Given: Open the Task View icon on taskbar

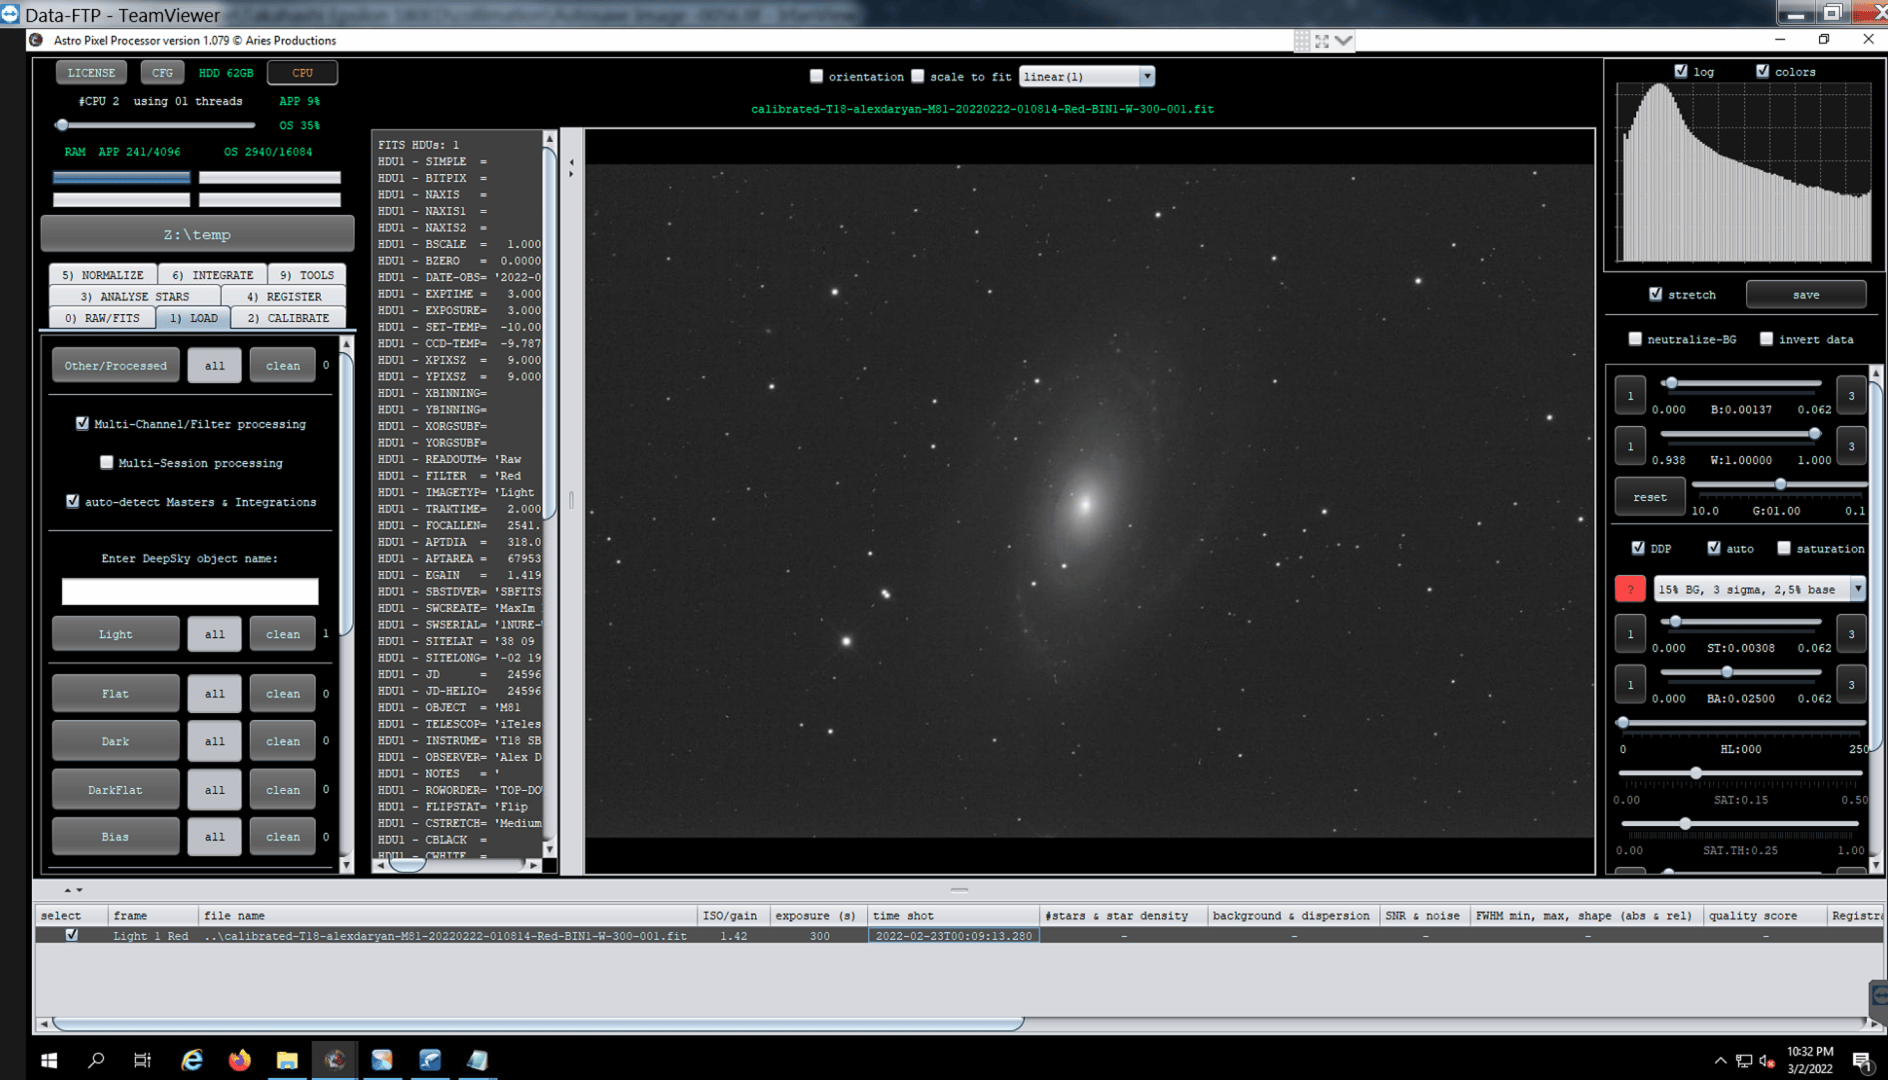Looking at the screenshot, I should (143, 1060).
